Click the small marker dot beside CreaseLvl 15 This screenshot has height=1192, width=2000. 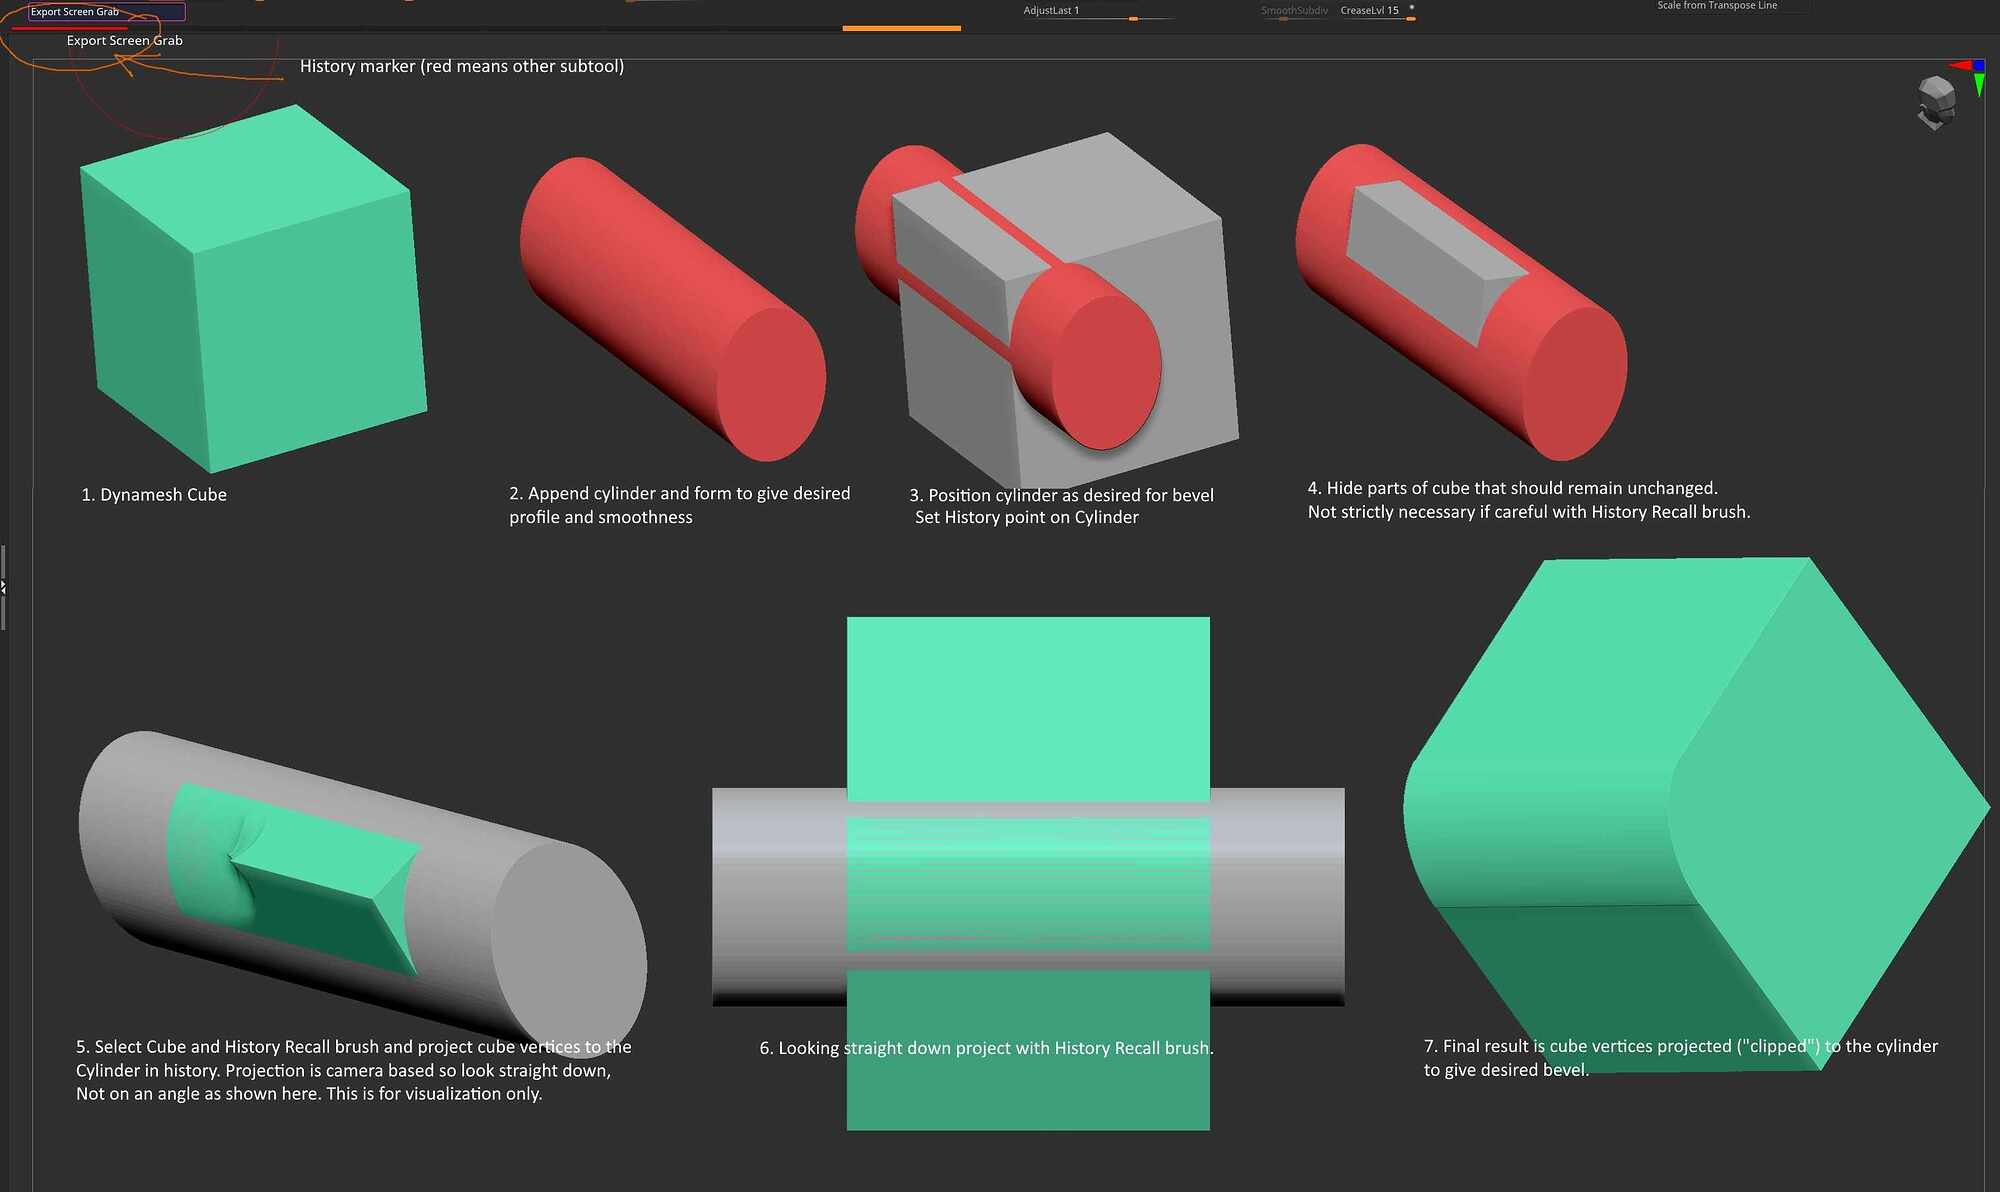(x=1412, y=8)
